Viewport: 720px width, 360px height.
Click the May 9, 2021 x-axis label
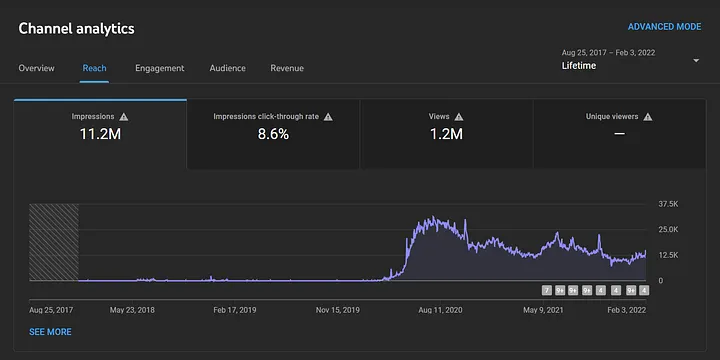(x=543, y=310)
